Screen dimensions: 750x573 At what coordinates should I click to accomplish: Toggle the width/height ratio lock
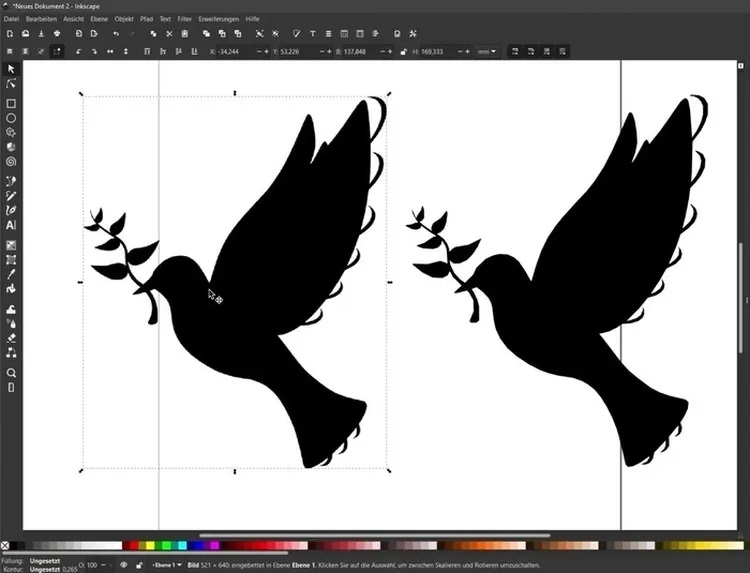(402, 51)
